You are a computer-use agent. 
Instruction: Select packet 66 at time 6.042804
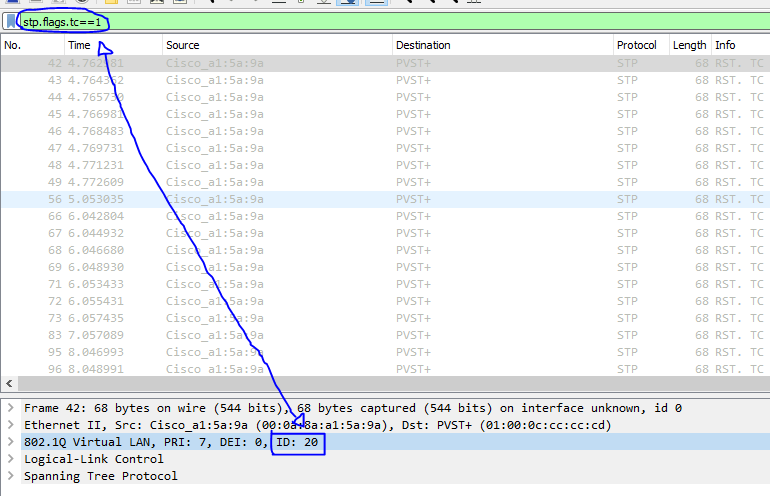(x=385, y=216)
